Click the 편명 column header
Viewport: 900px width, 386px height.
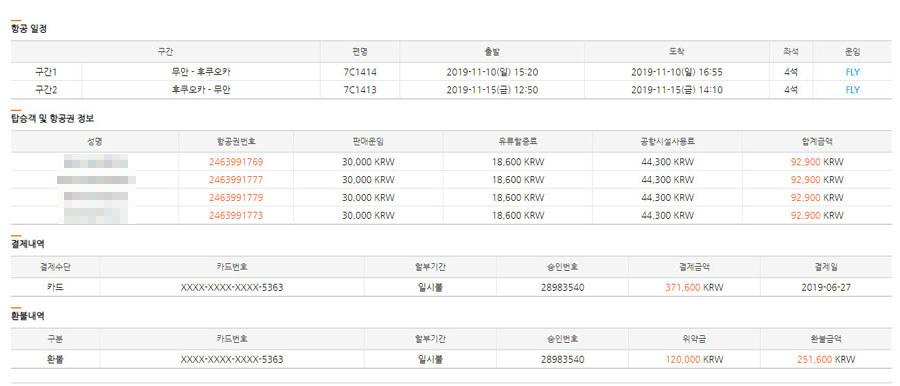coord(360,52)
